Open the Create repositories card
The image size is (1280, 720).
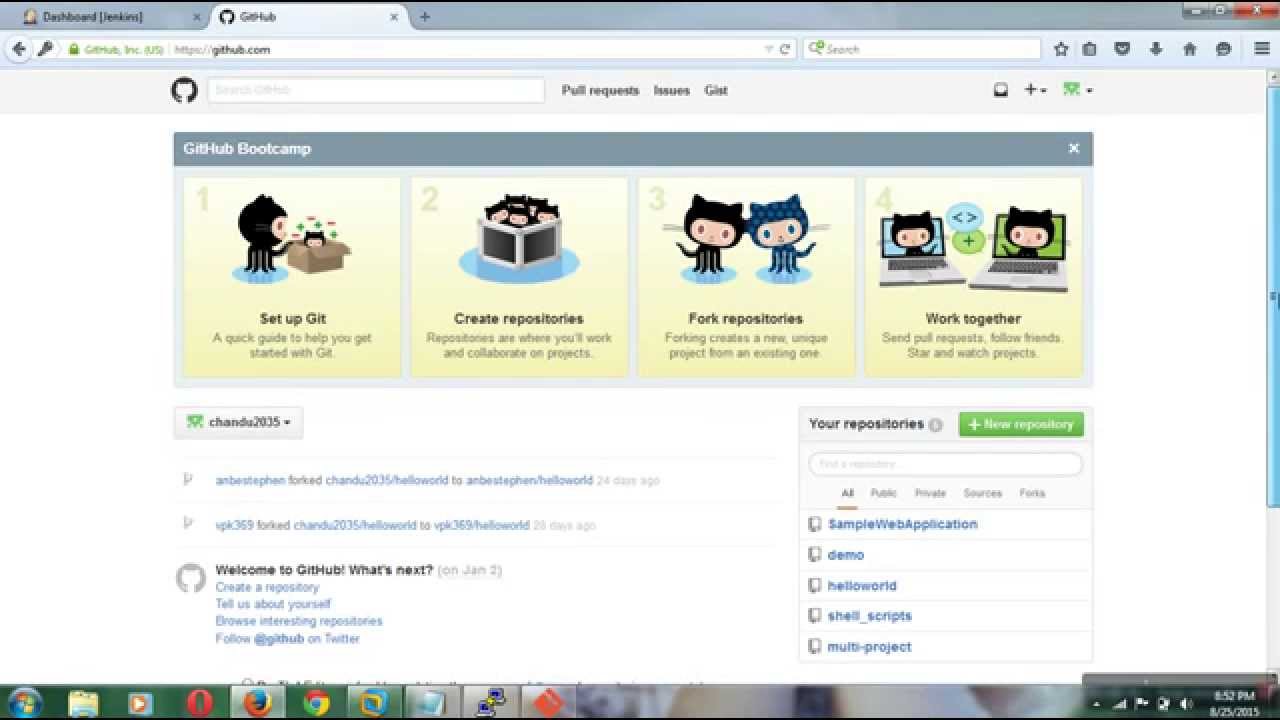(x=519, y=277)
